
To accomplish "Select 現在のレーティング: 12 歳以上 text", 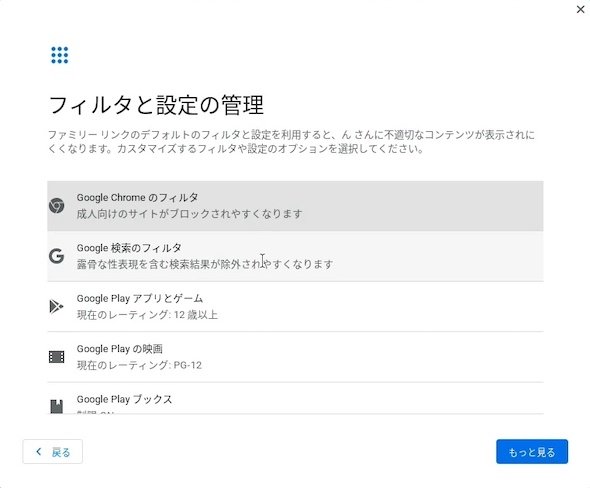I will click(x=147, y=315).
